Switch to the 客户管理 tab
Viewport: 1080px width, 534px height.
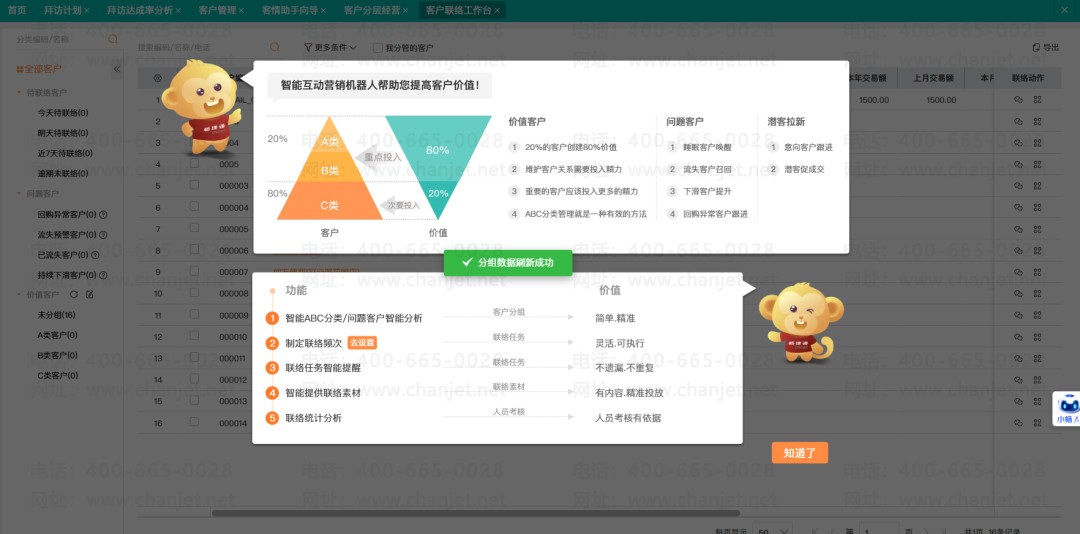[216, 10]
